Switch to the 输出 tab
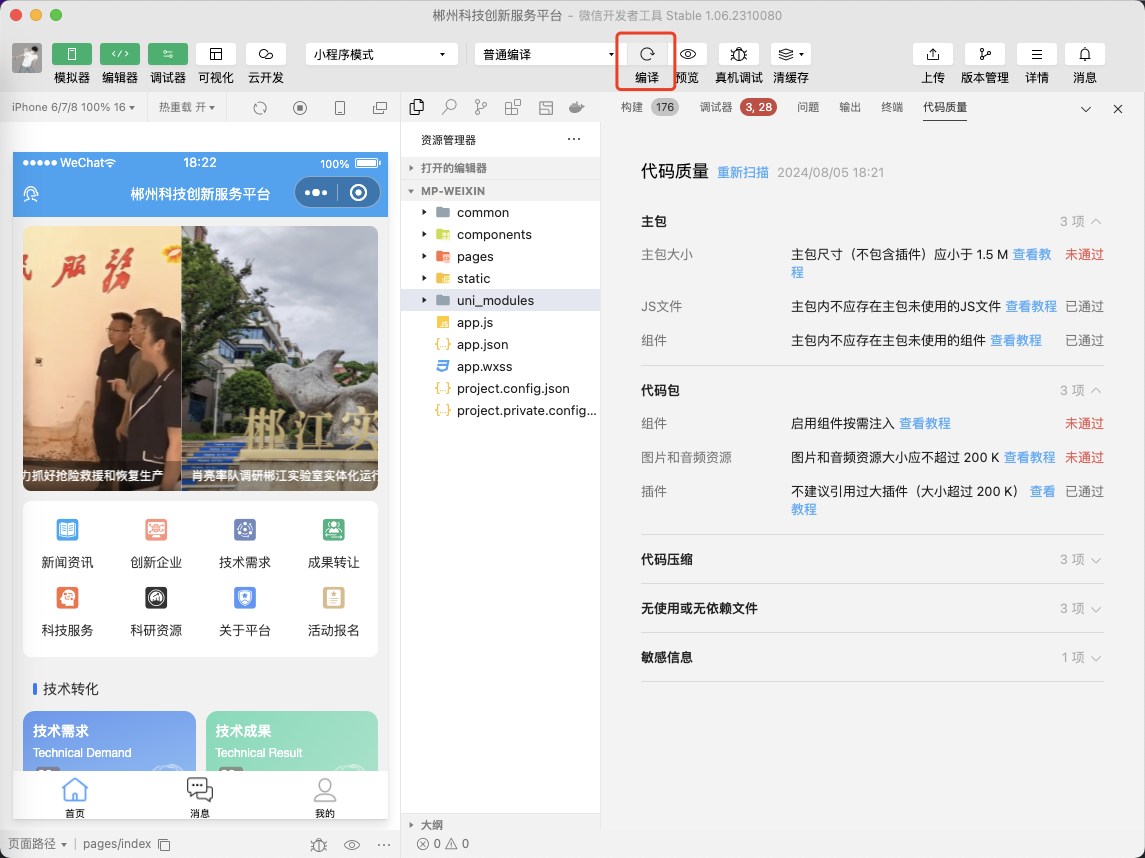 (x=849, y=107)
